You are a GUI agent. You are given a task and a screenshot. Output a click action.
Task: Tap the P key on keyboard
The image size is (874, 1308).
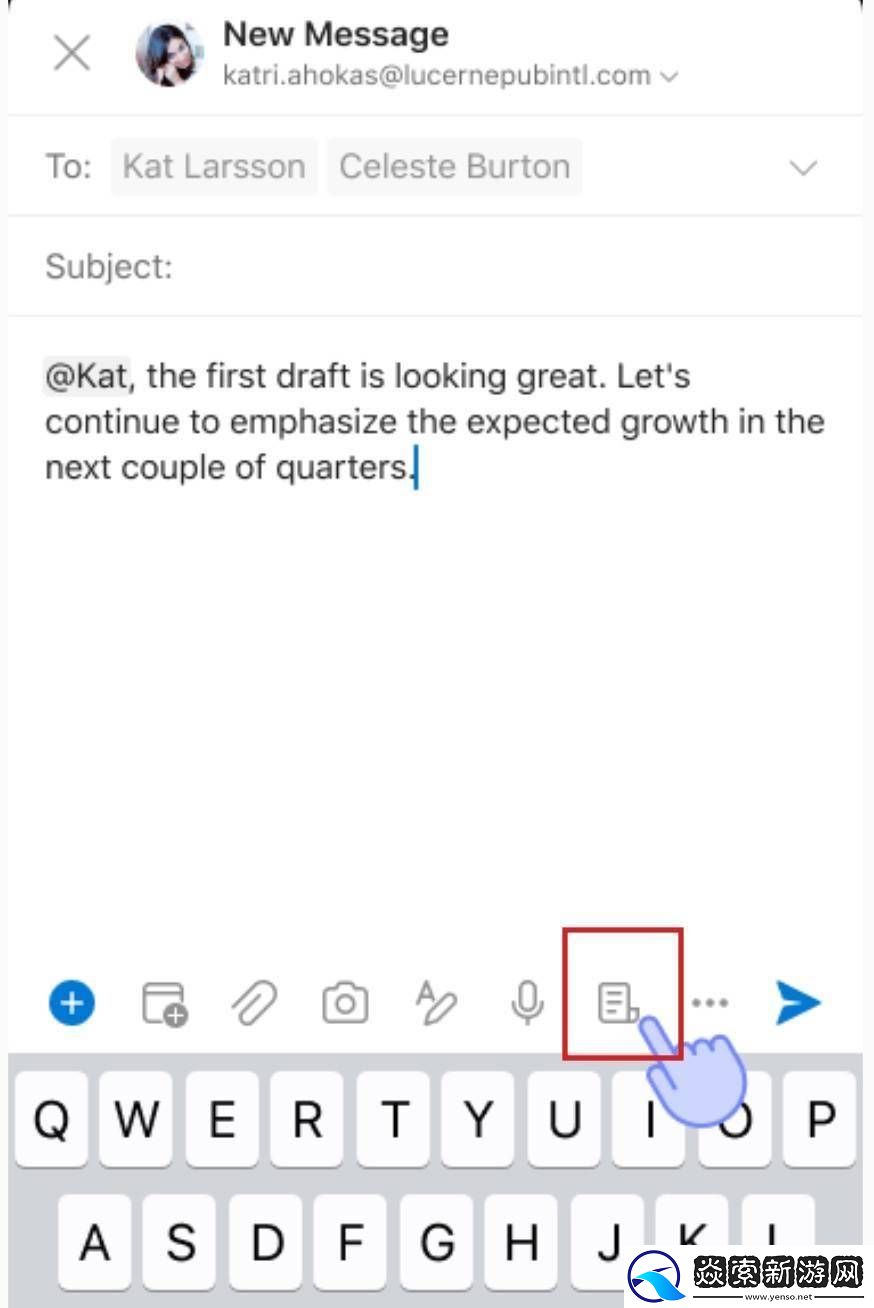pyautogui.click(x=822, y=1120)
